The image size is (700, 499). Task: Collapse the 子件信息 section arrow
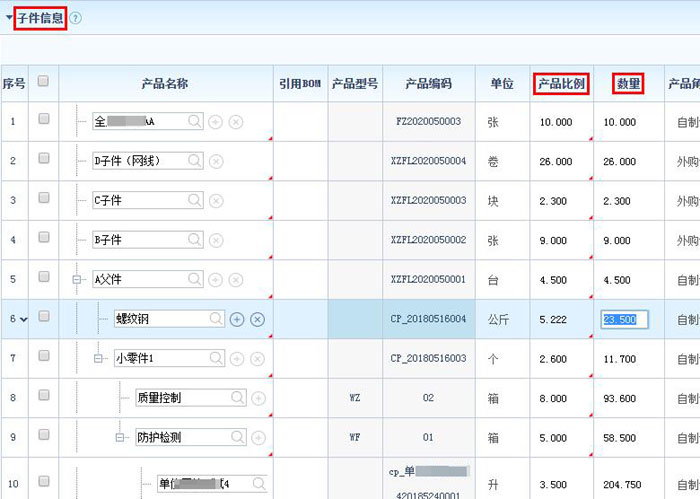pos(9,18)
